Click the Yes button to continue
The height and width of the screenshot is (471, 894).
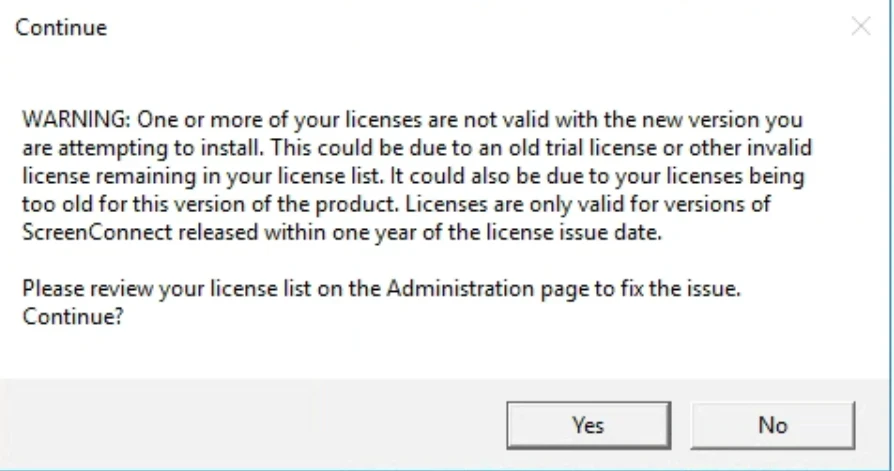pyautogui.click(x=588, y=425)
